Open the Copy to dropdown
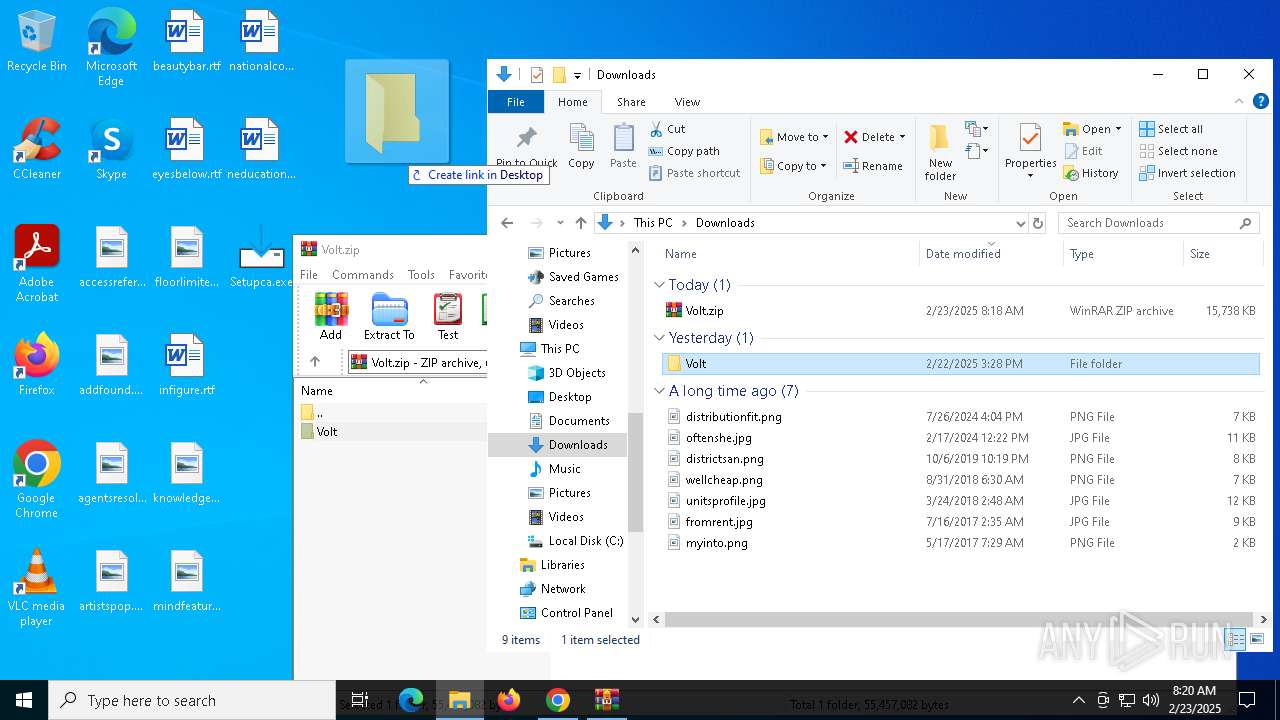 [794, 166]
